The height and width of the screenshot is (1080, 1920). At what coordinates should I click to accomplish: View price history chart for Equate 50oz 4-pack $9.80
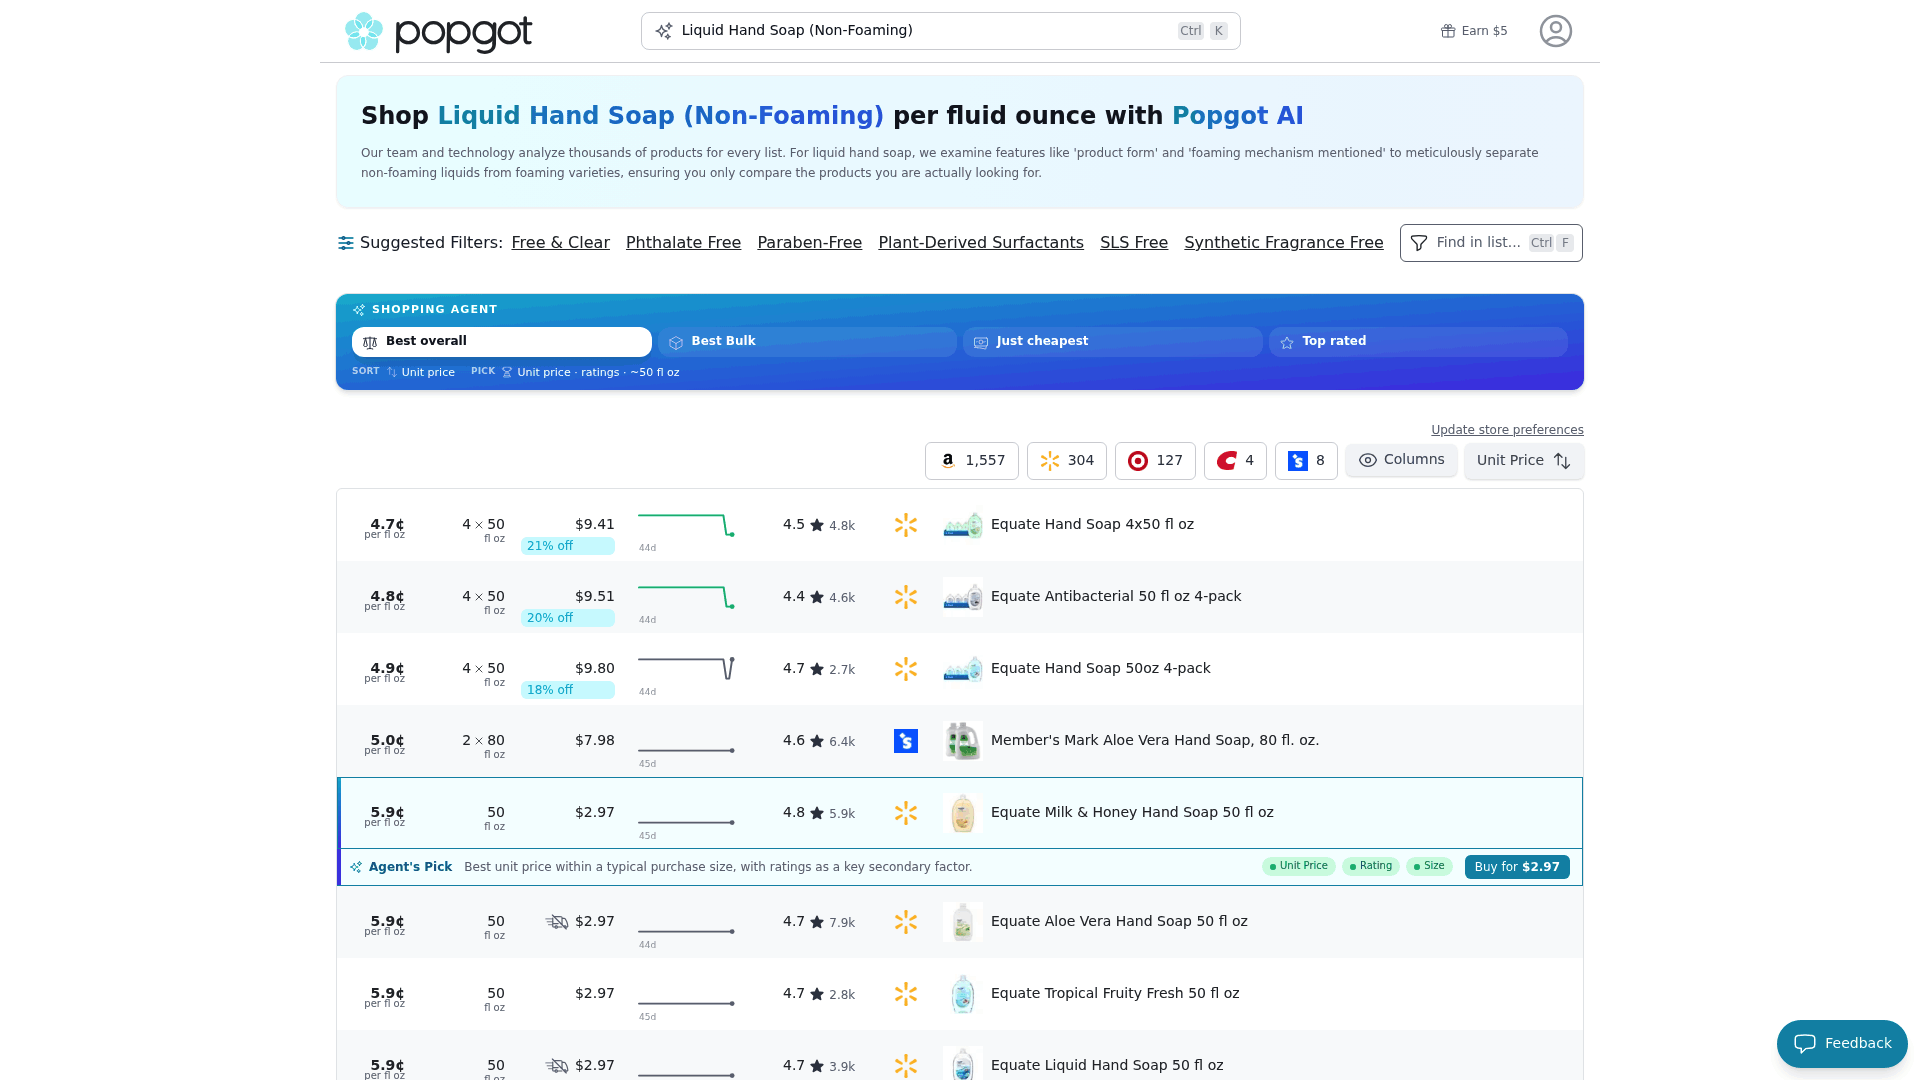click(686, 668)
